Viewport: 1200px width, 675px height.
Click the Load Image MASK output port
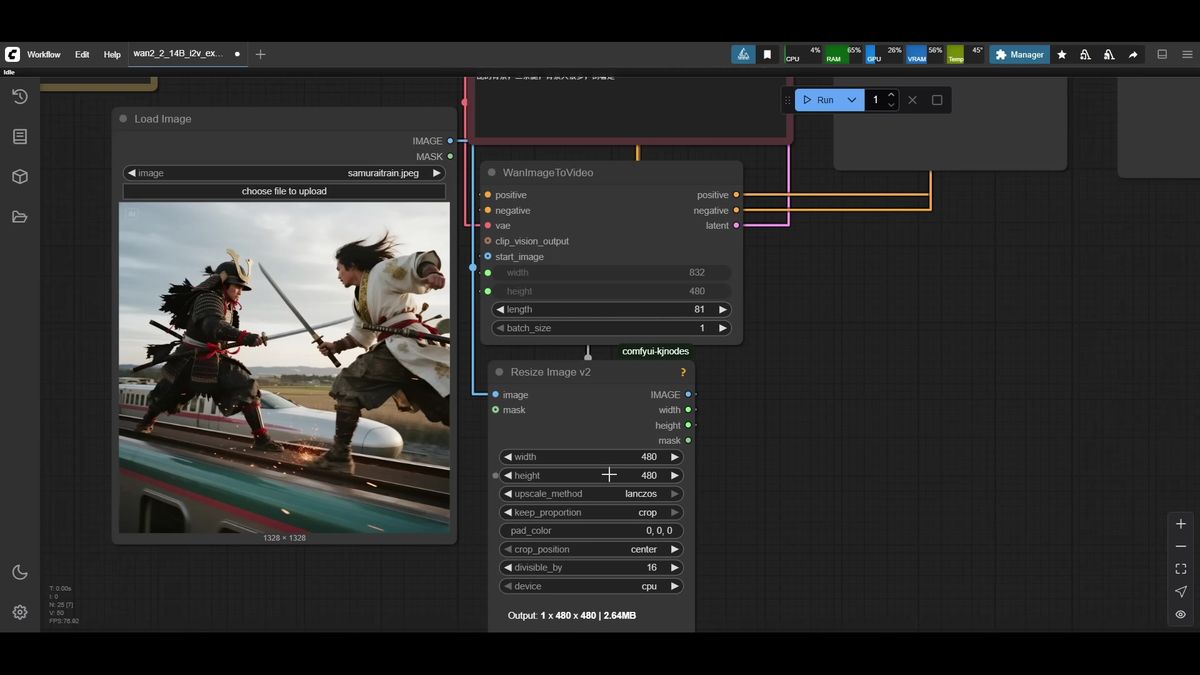451,156
